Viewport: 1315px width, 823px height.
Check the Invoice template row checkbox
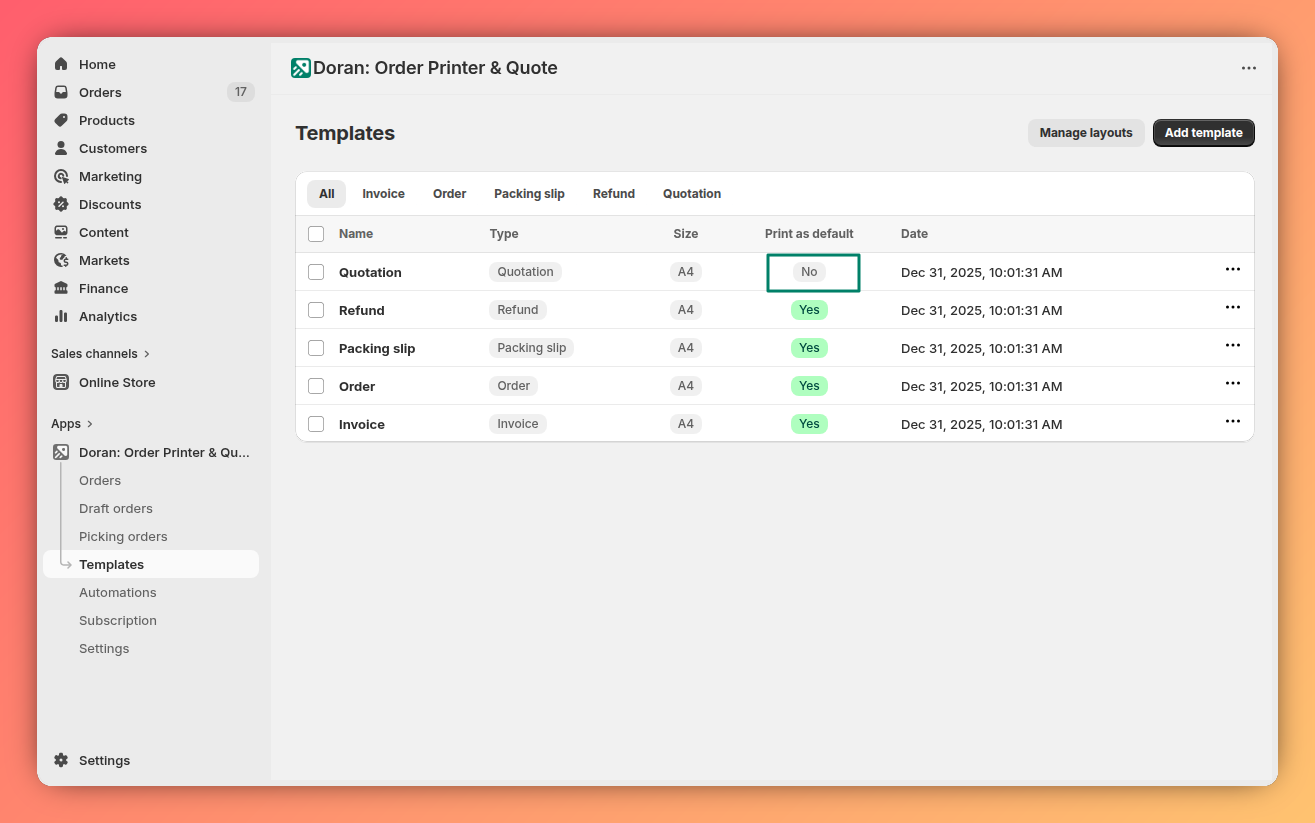316,423
